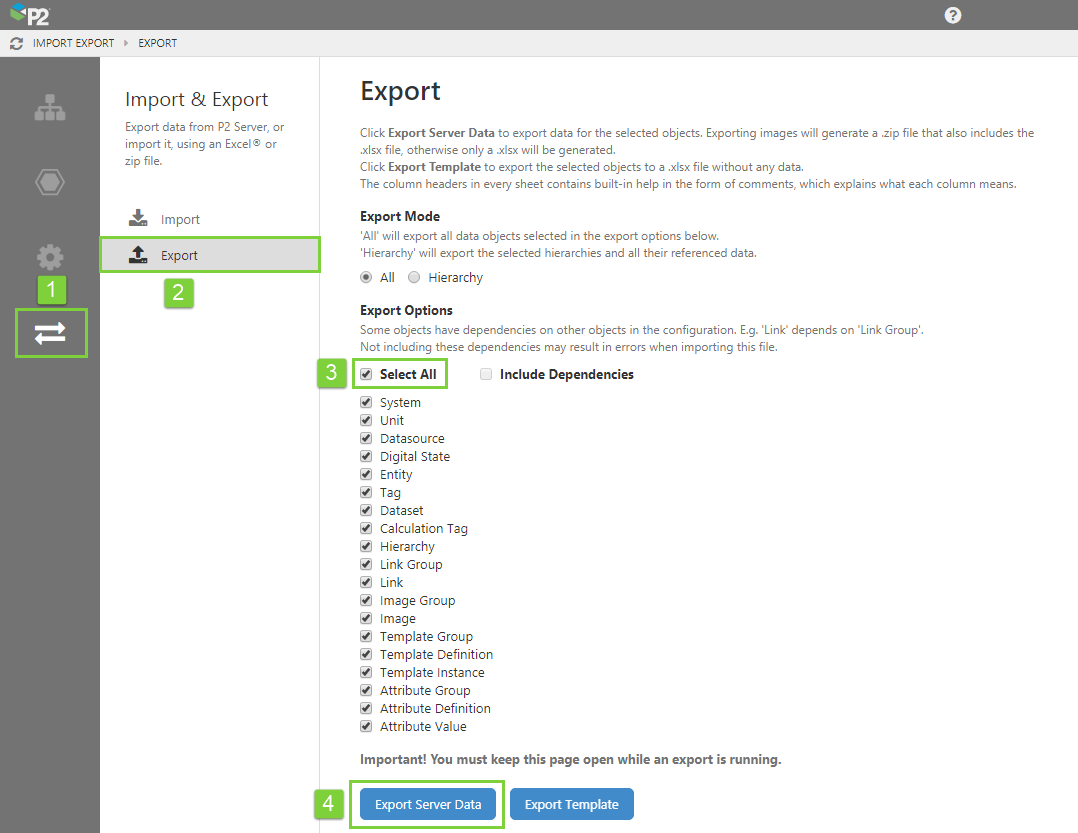Uncheck the Attribute Value checkbox
The height and width of the screenshot is (833, 1078).
(367, 726)
